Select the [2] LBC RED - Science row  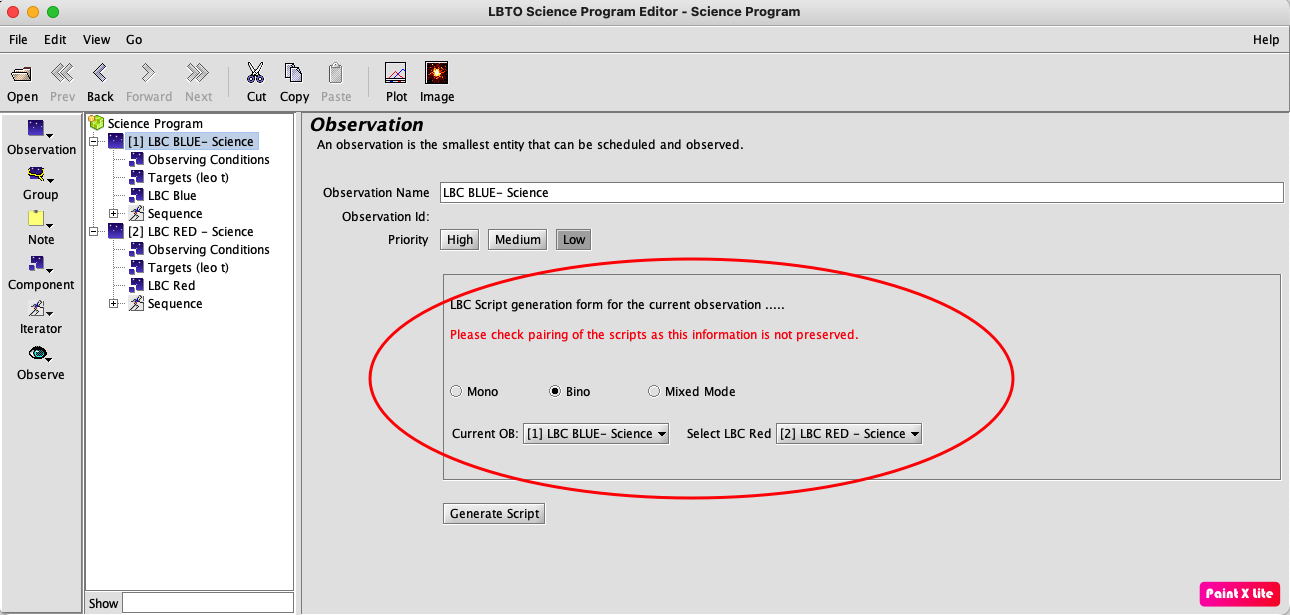190,231
